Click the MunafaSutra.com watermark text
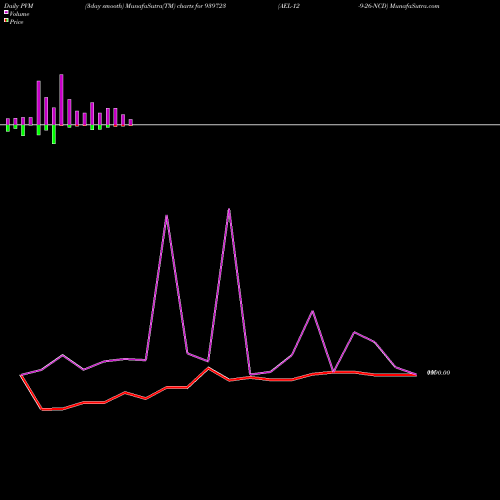 tap(415, 6)
